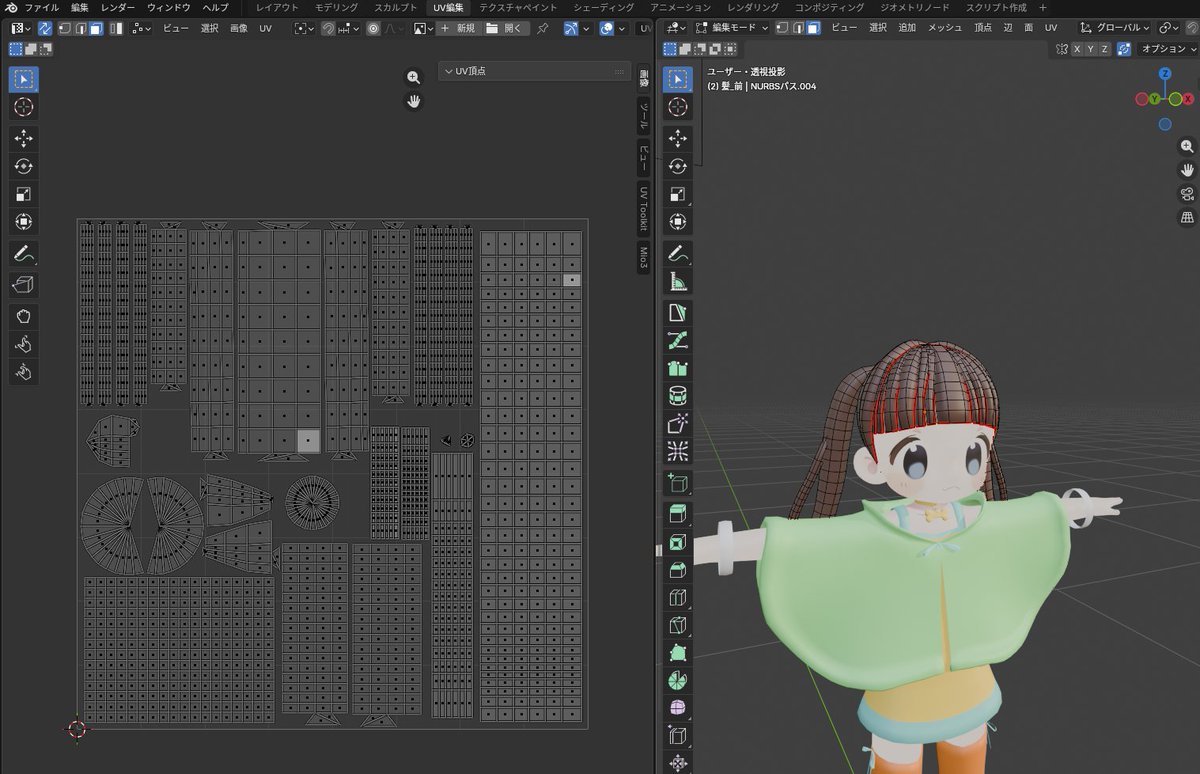
Task: Open the Mio3 sidebar tab
Action: (644, 259)
